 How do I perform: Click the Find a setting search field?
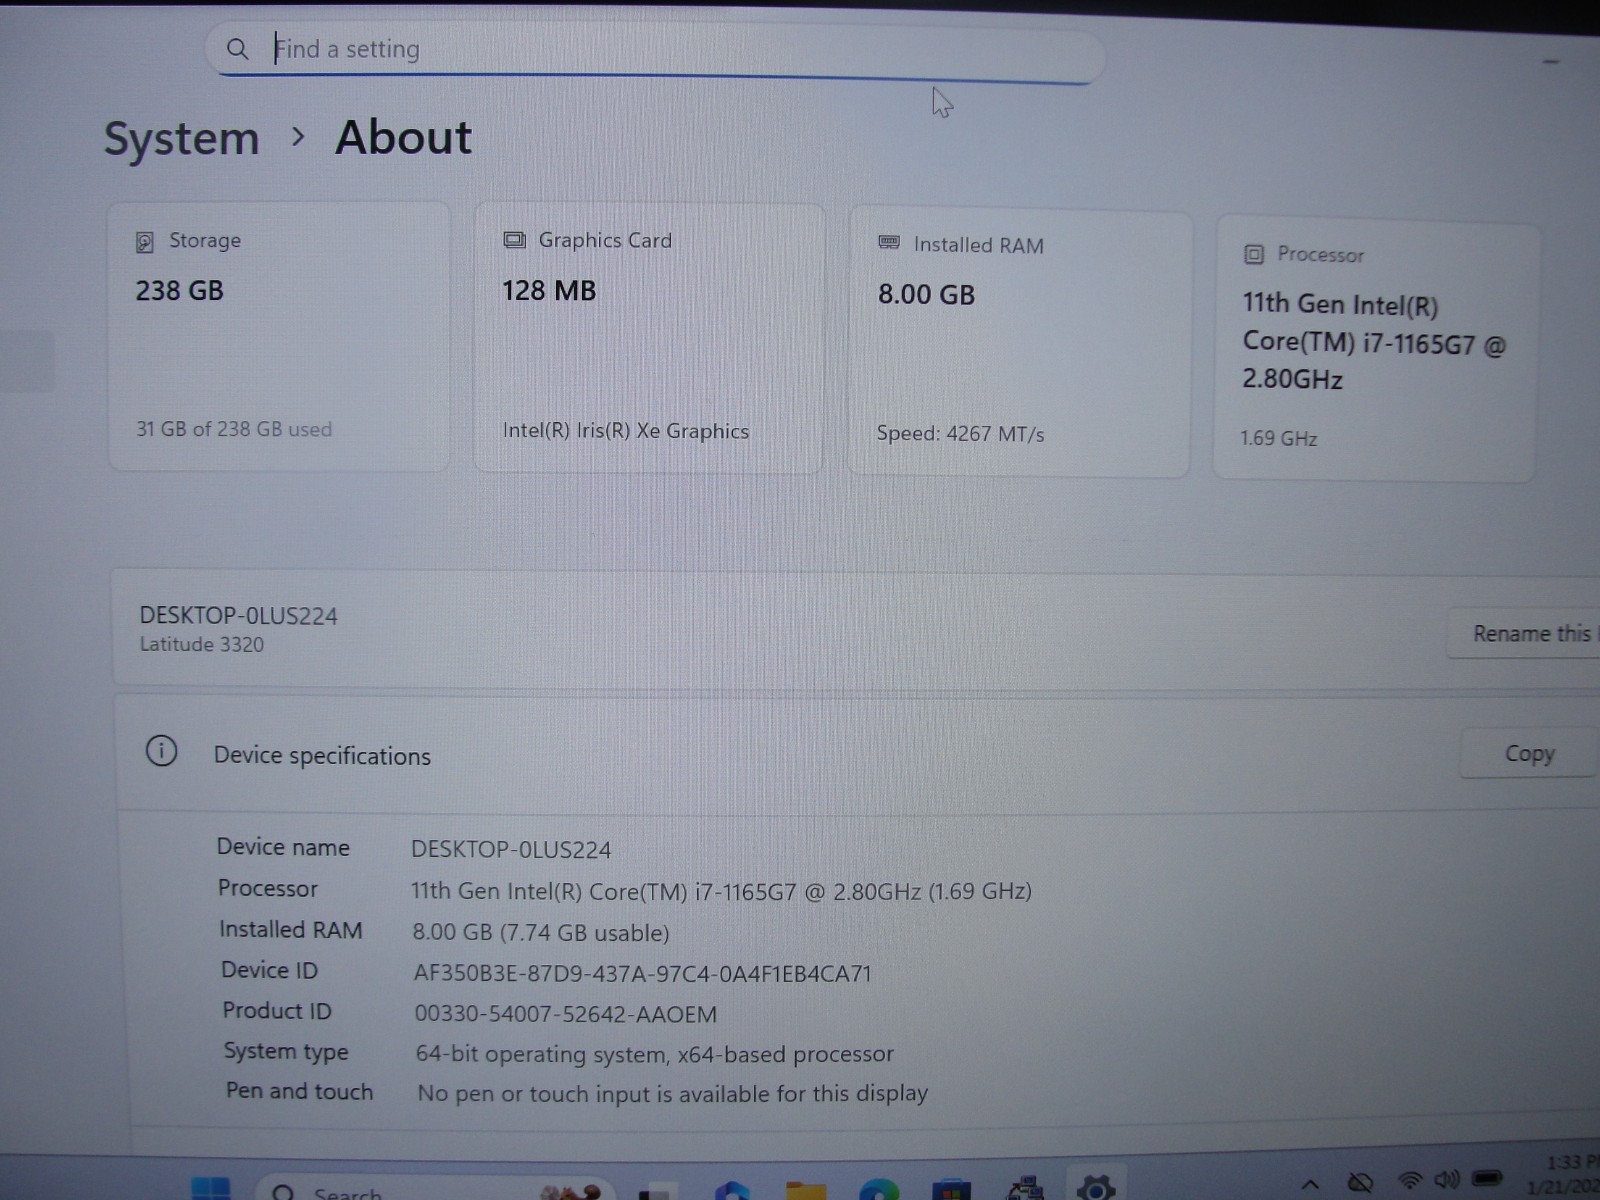pos(655,50)
